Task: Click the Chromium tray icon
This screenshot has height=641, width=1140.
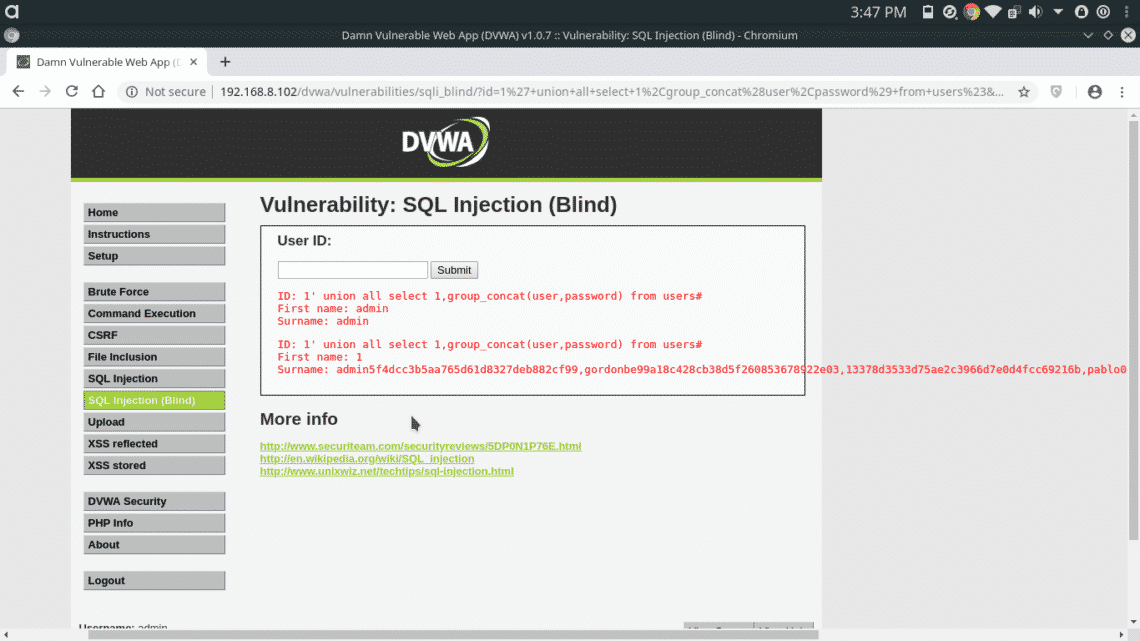Action: 971,12
